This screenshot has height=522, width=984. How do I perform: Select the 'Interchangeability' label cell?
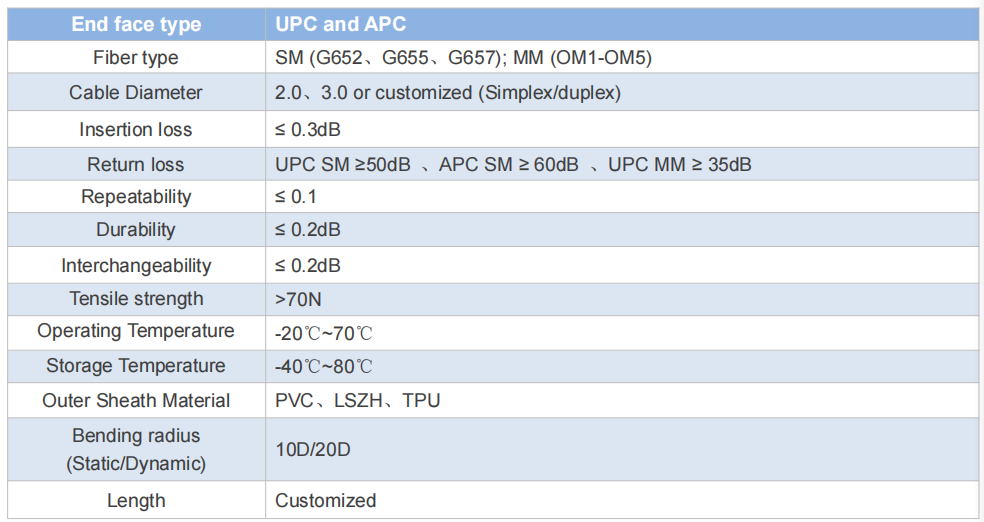pyautogui.click(x=136, y=265)
